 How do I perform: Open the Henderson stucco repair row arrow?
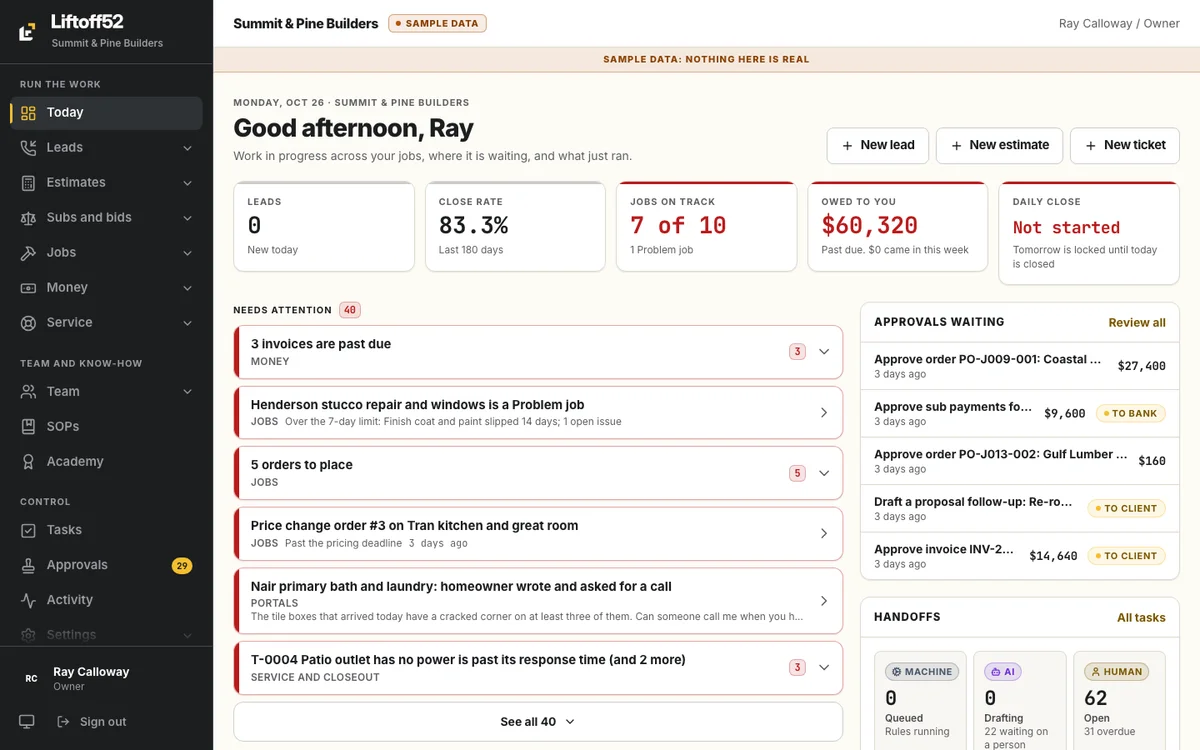[x=824, y=413]
